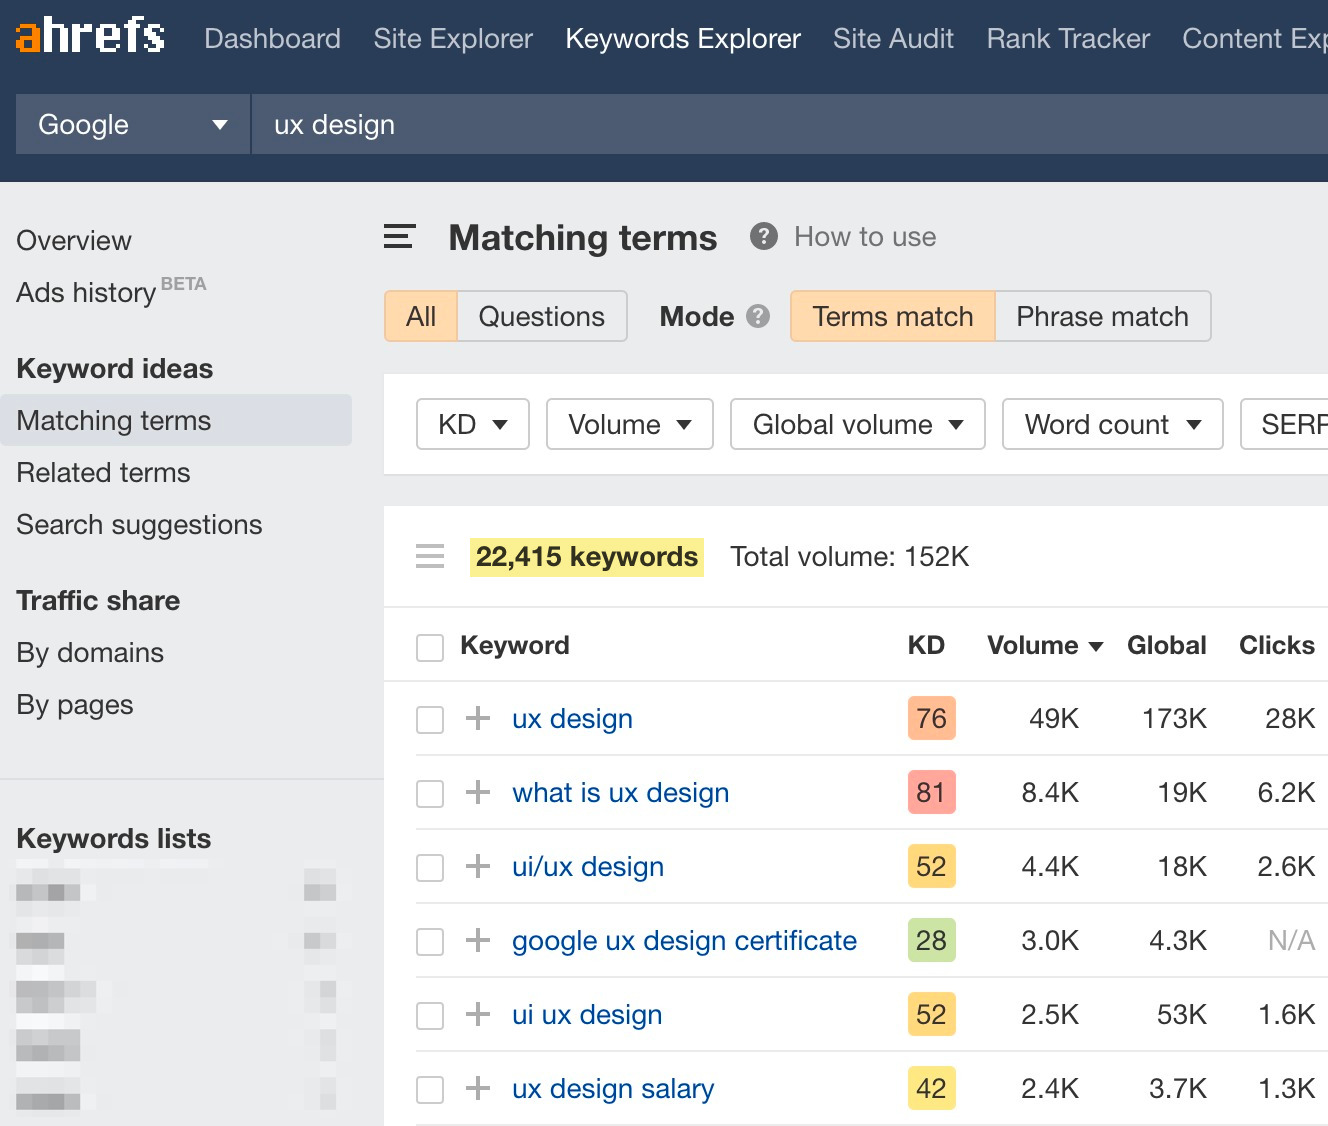The height and width of the screenshot is (1126, 1328).
Task: Click the plus icon beside ui/ux design
Action: click(x=478, y=867)
